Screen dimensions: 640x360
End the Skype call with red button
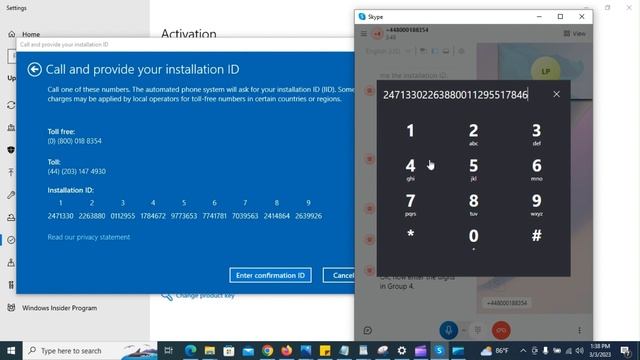[x=501, y=330]
